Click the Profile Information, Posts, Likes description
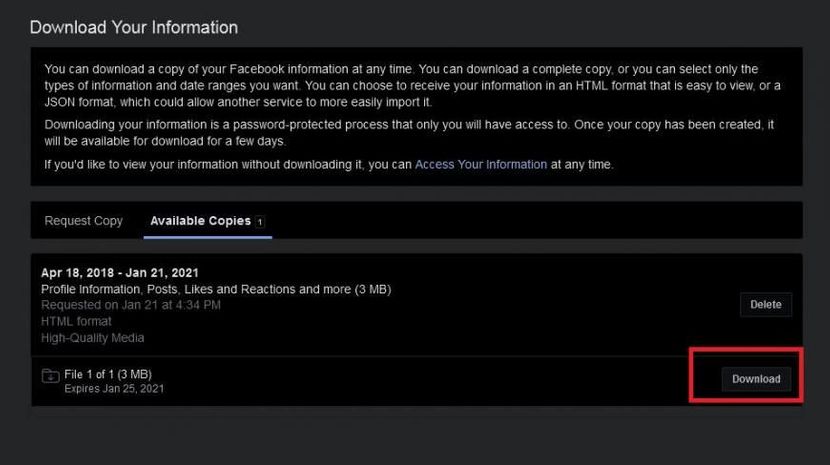 (215, 289)
